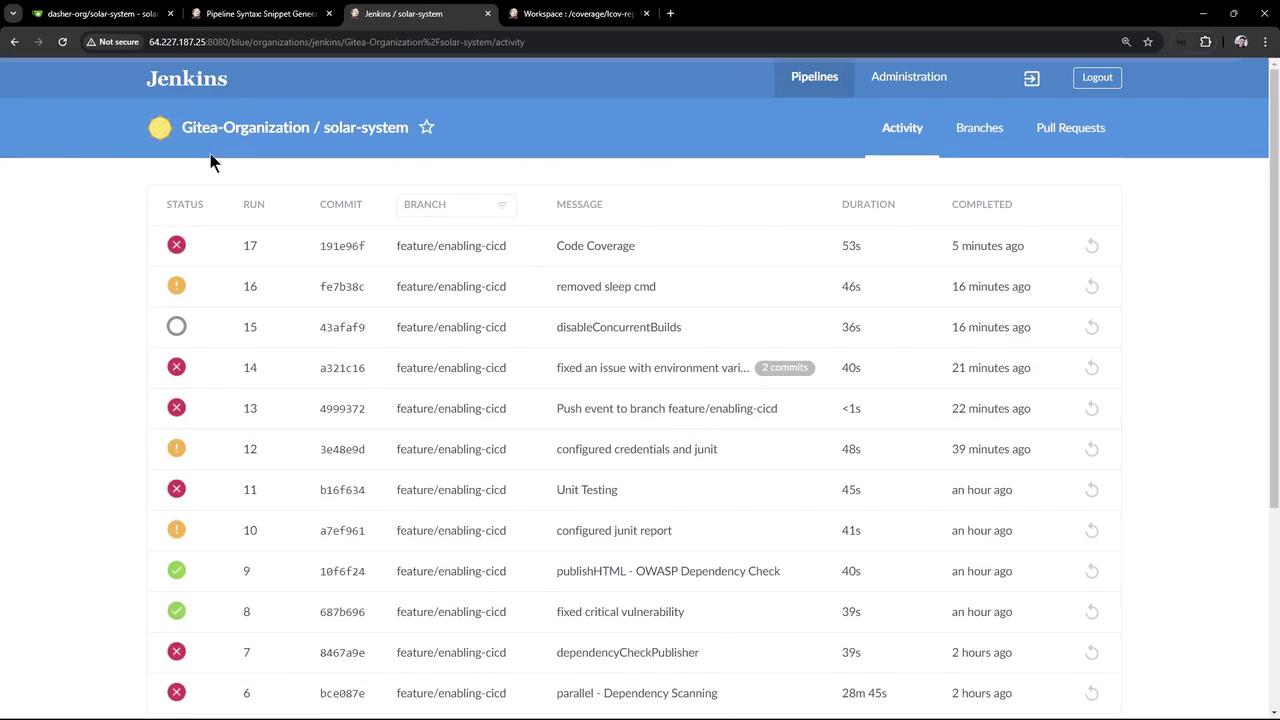Viewport: 1280px width, 720px height.
Task: Open the Pipelines menu item
Action: [x=815, y=77]
